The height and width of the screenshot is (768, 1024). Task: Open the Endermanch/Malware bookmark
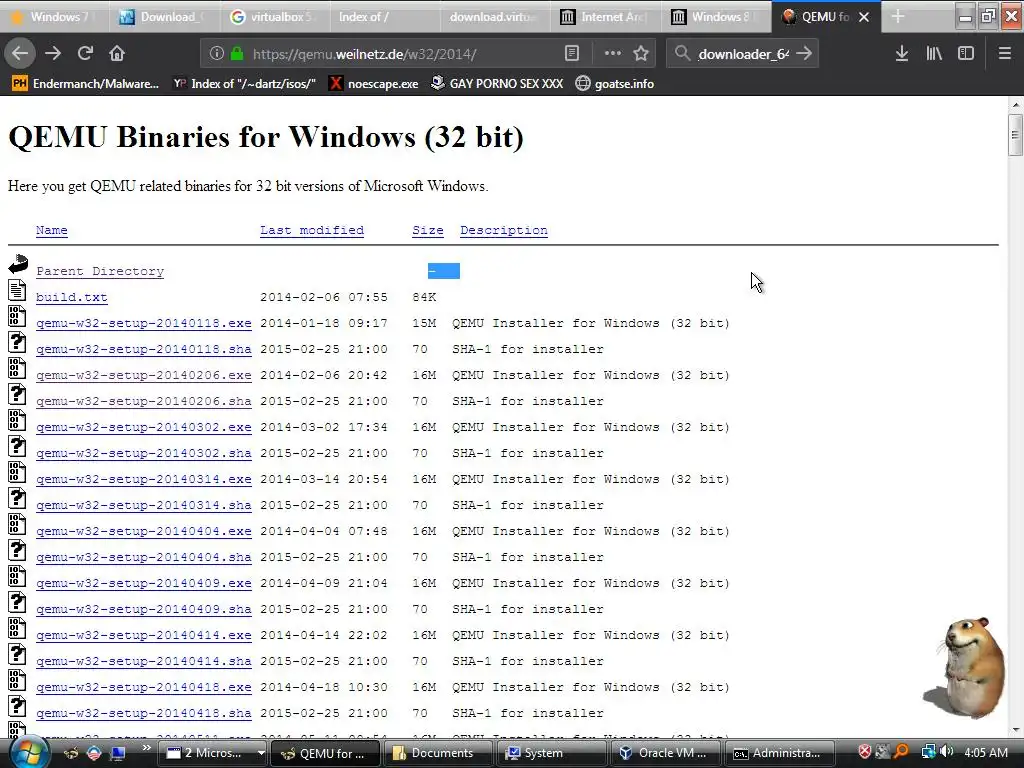[x=86, y=84]
